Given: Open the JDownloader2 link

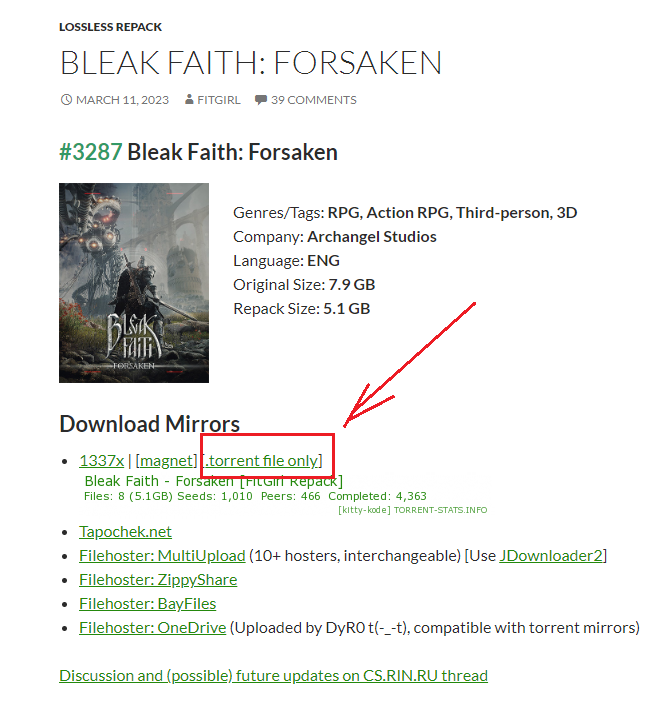Looking at the screenshot, I should [551, 556].
